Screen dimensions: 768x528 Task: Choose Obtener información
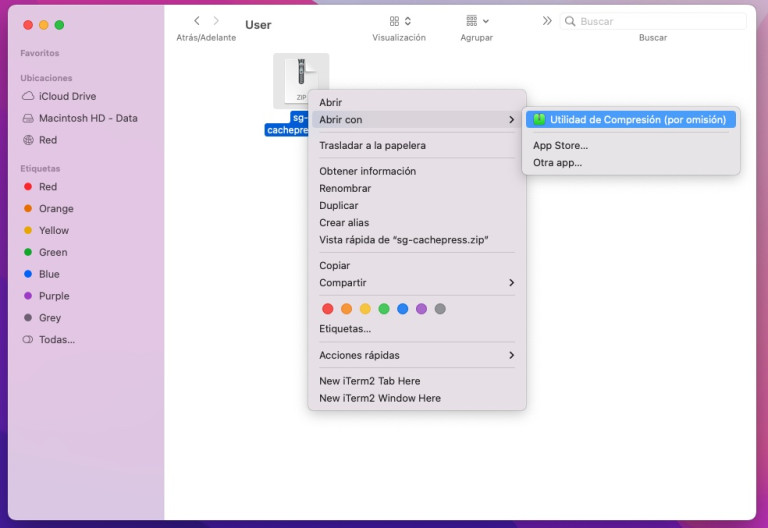[417, 171]
